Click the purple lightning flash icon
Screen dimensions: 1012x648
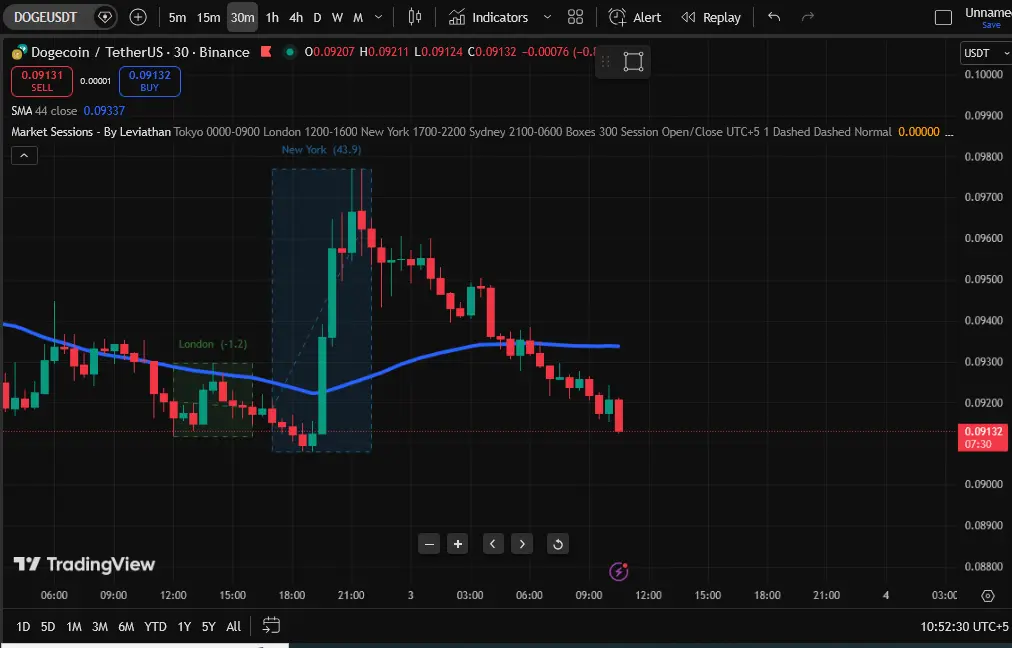[x=618, y=571]
